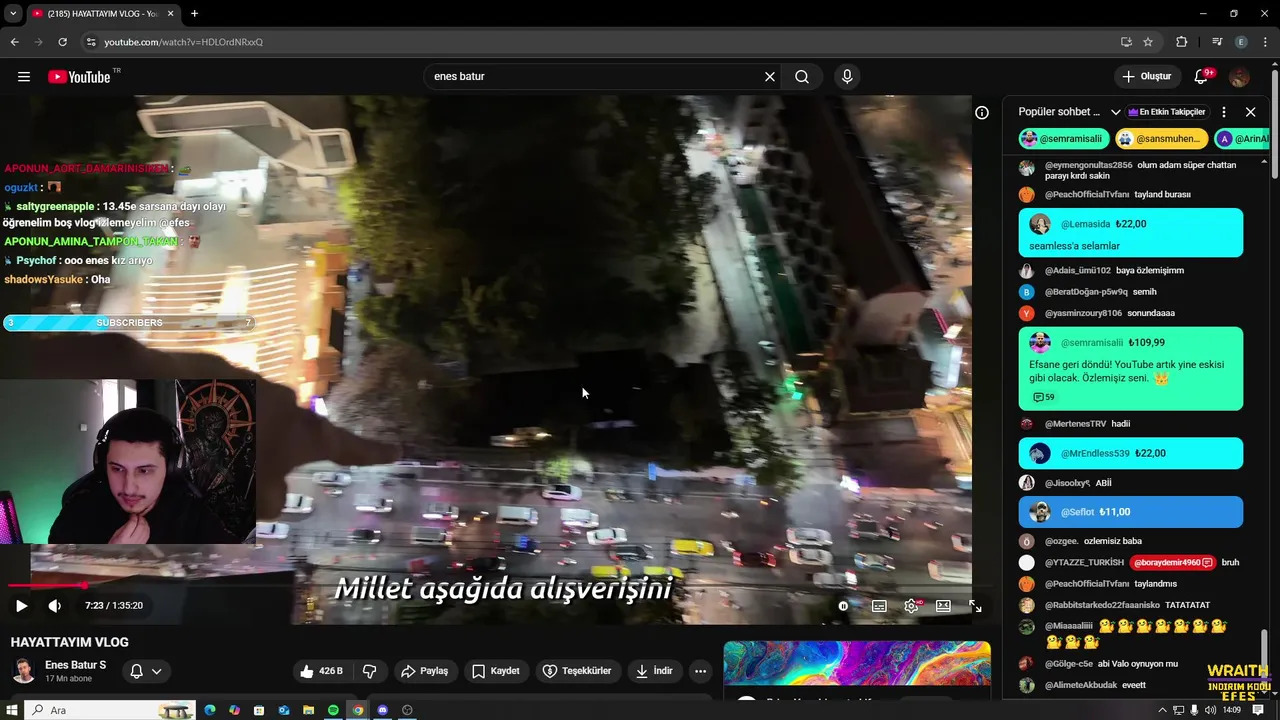Click the Teşekkürler thanks button
Image resolution: width=1280 pixels, height=720 pixels.
point(576,671)
